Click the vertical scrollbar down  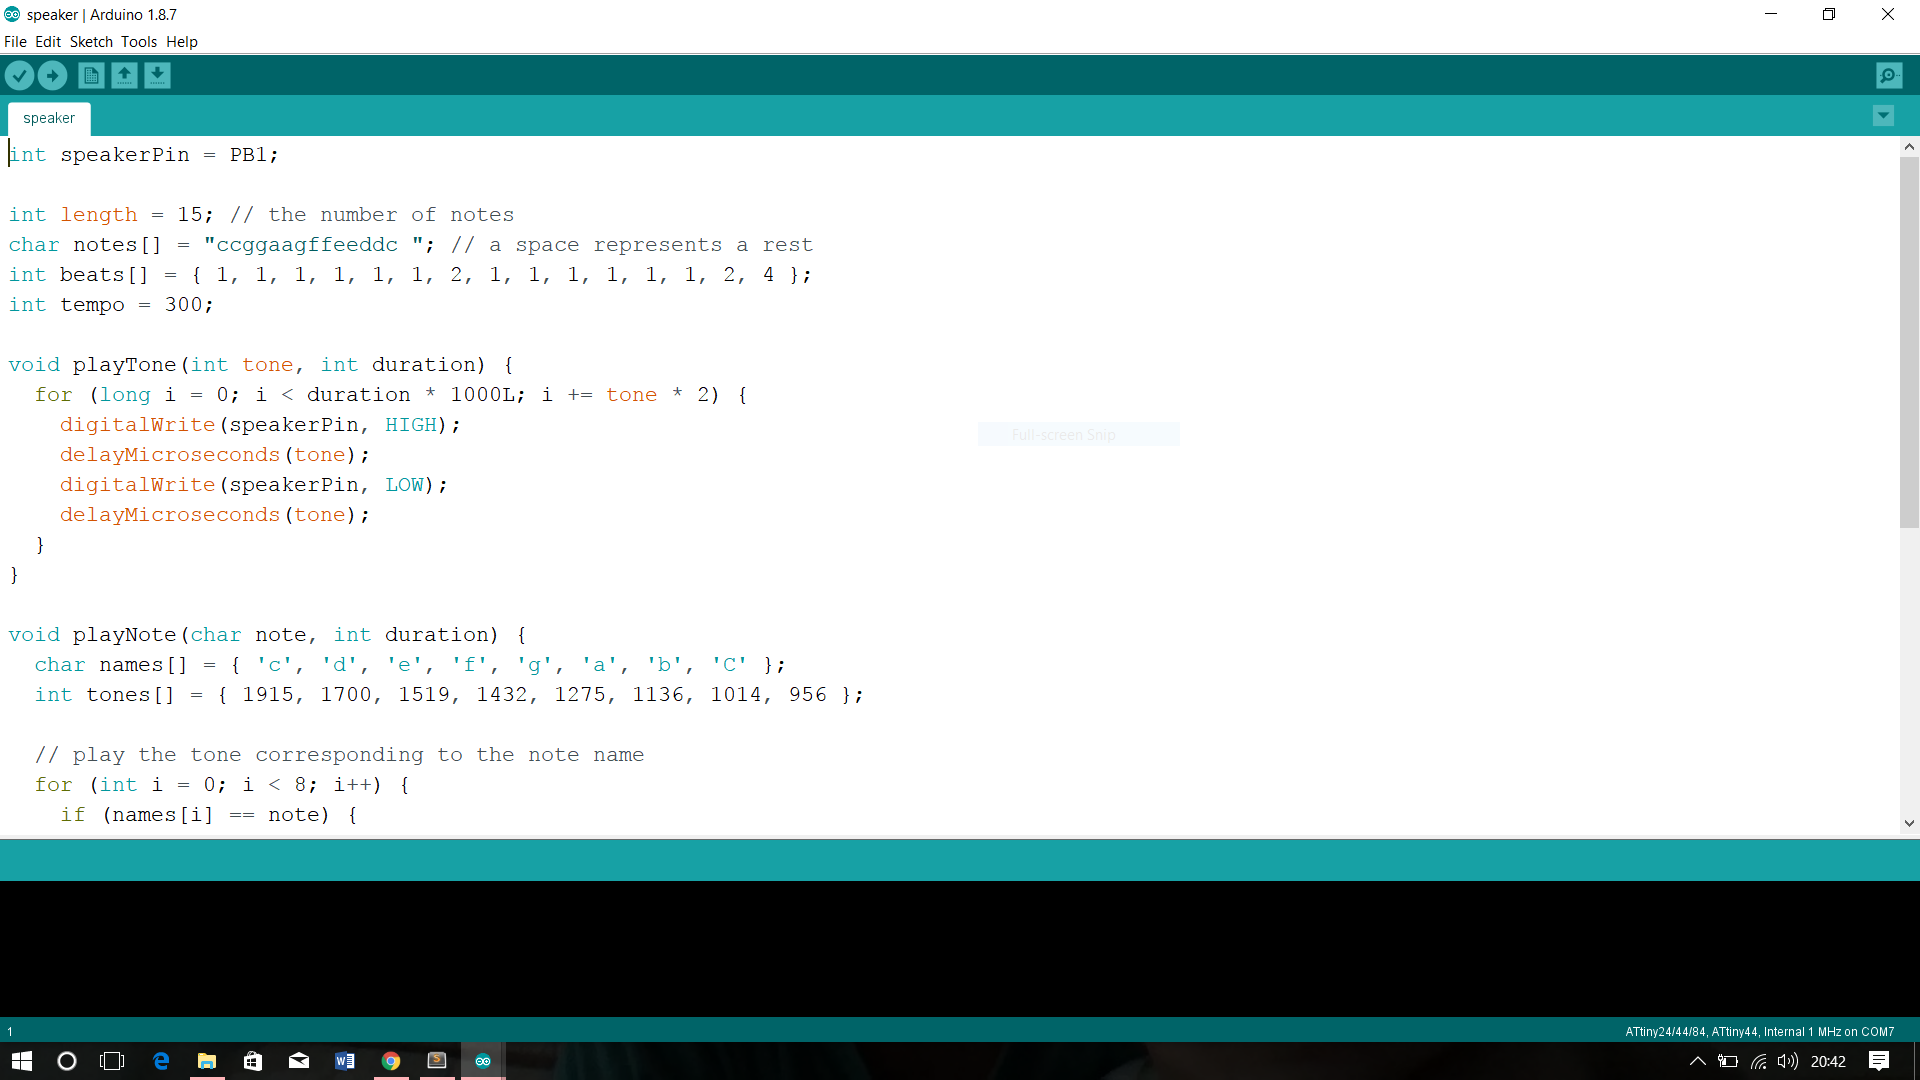pyautogui.click(x=1909, y=825)
